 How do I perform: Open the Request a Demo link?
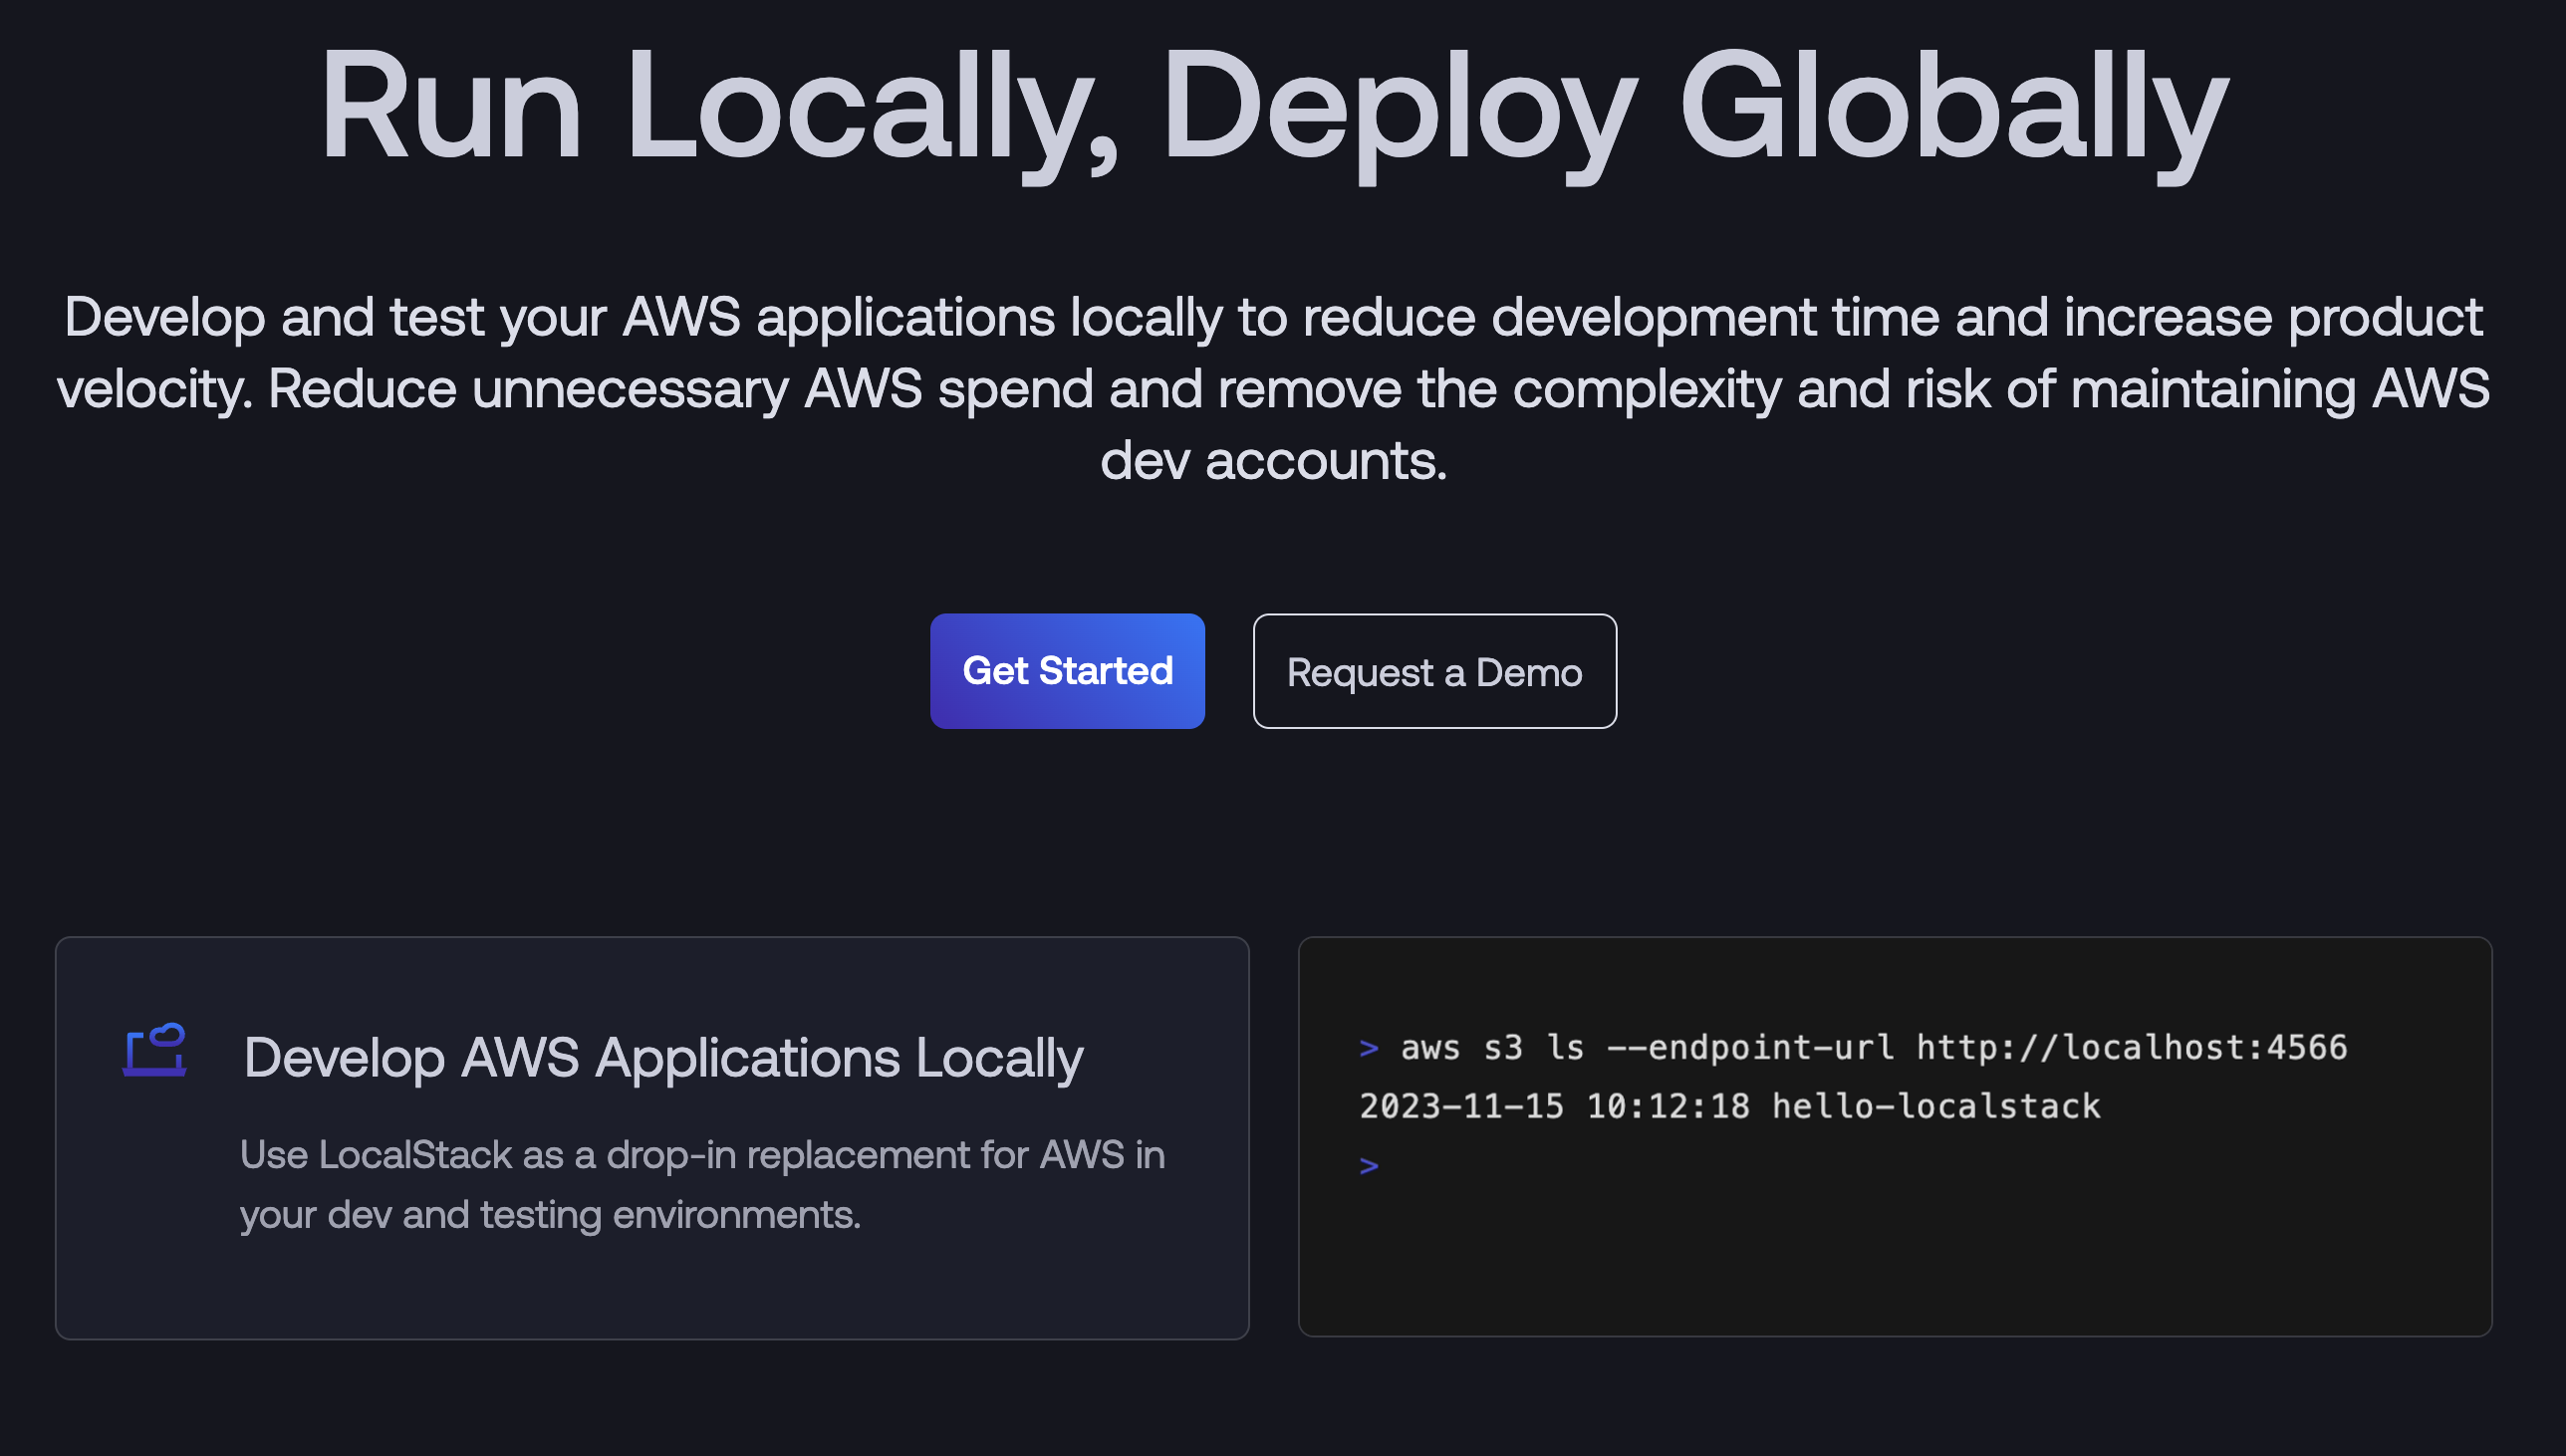click(x=1434, y=671)
